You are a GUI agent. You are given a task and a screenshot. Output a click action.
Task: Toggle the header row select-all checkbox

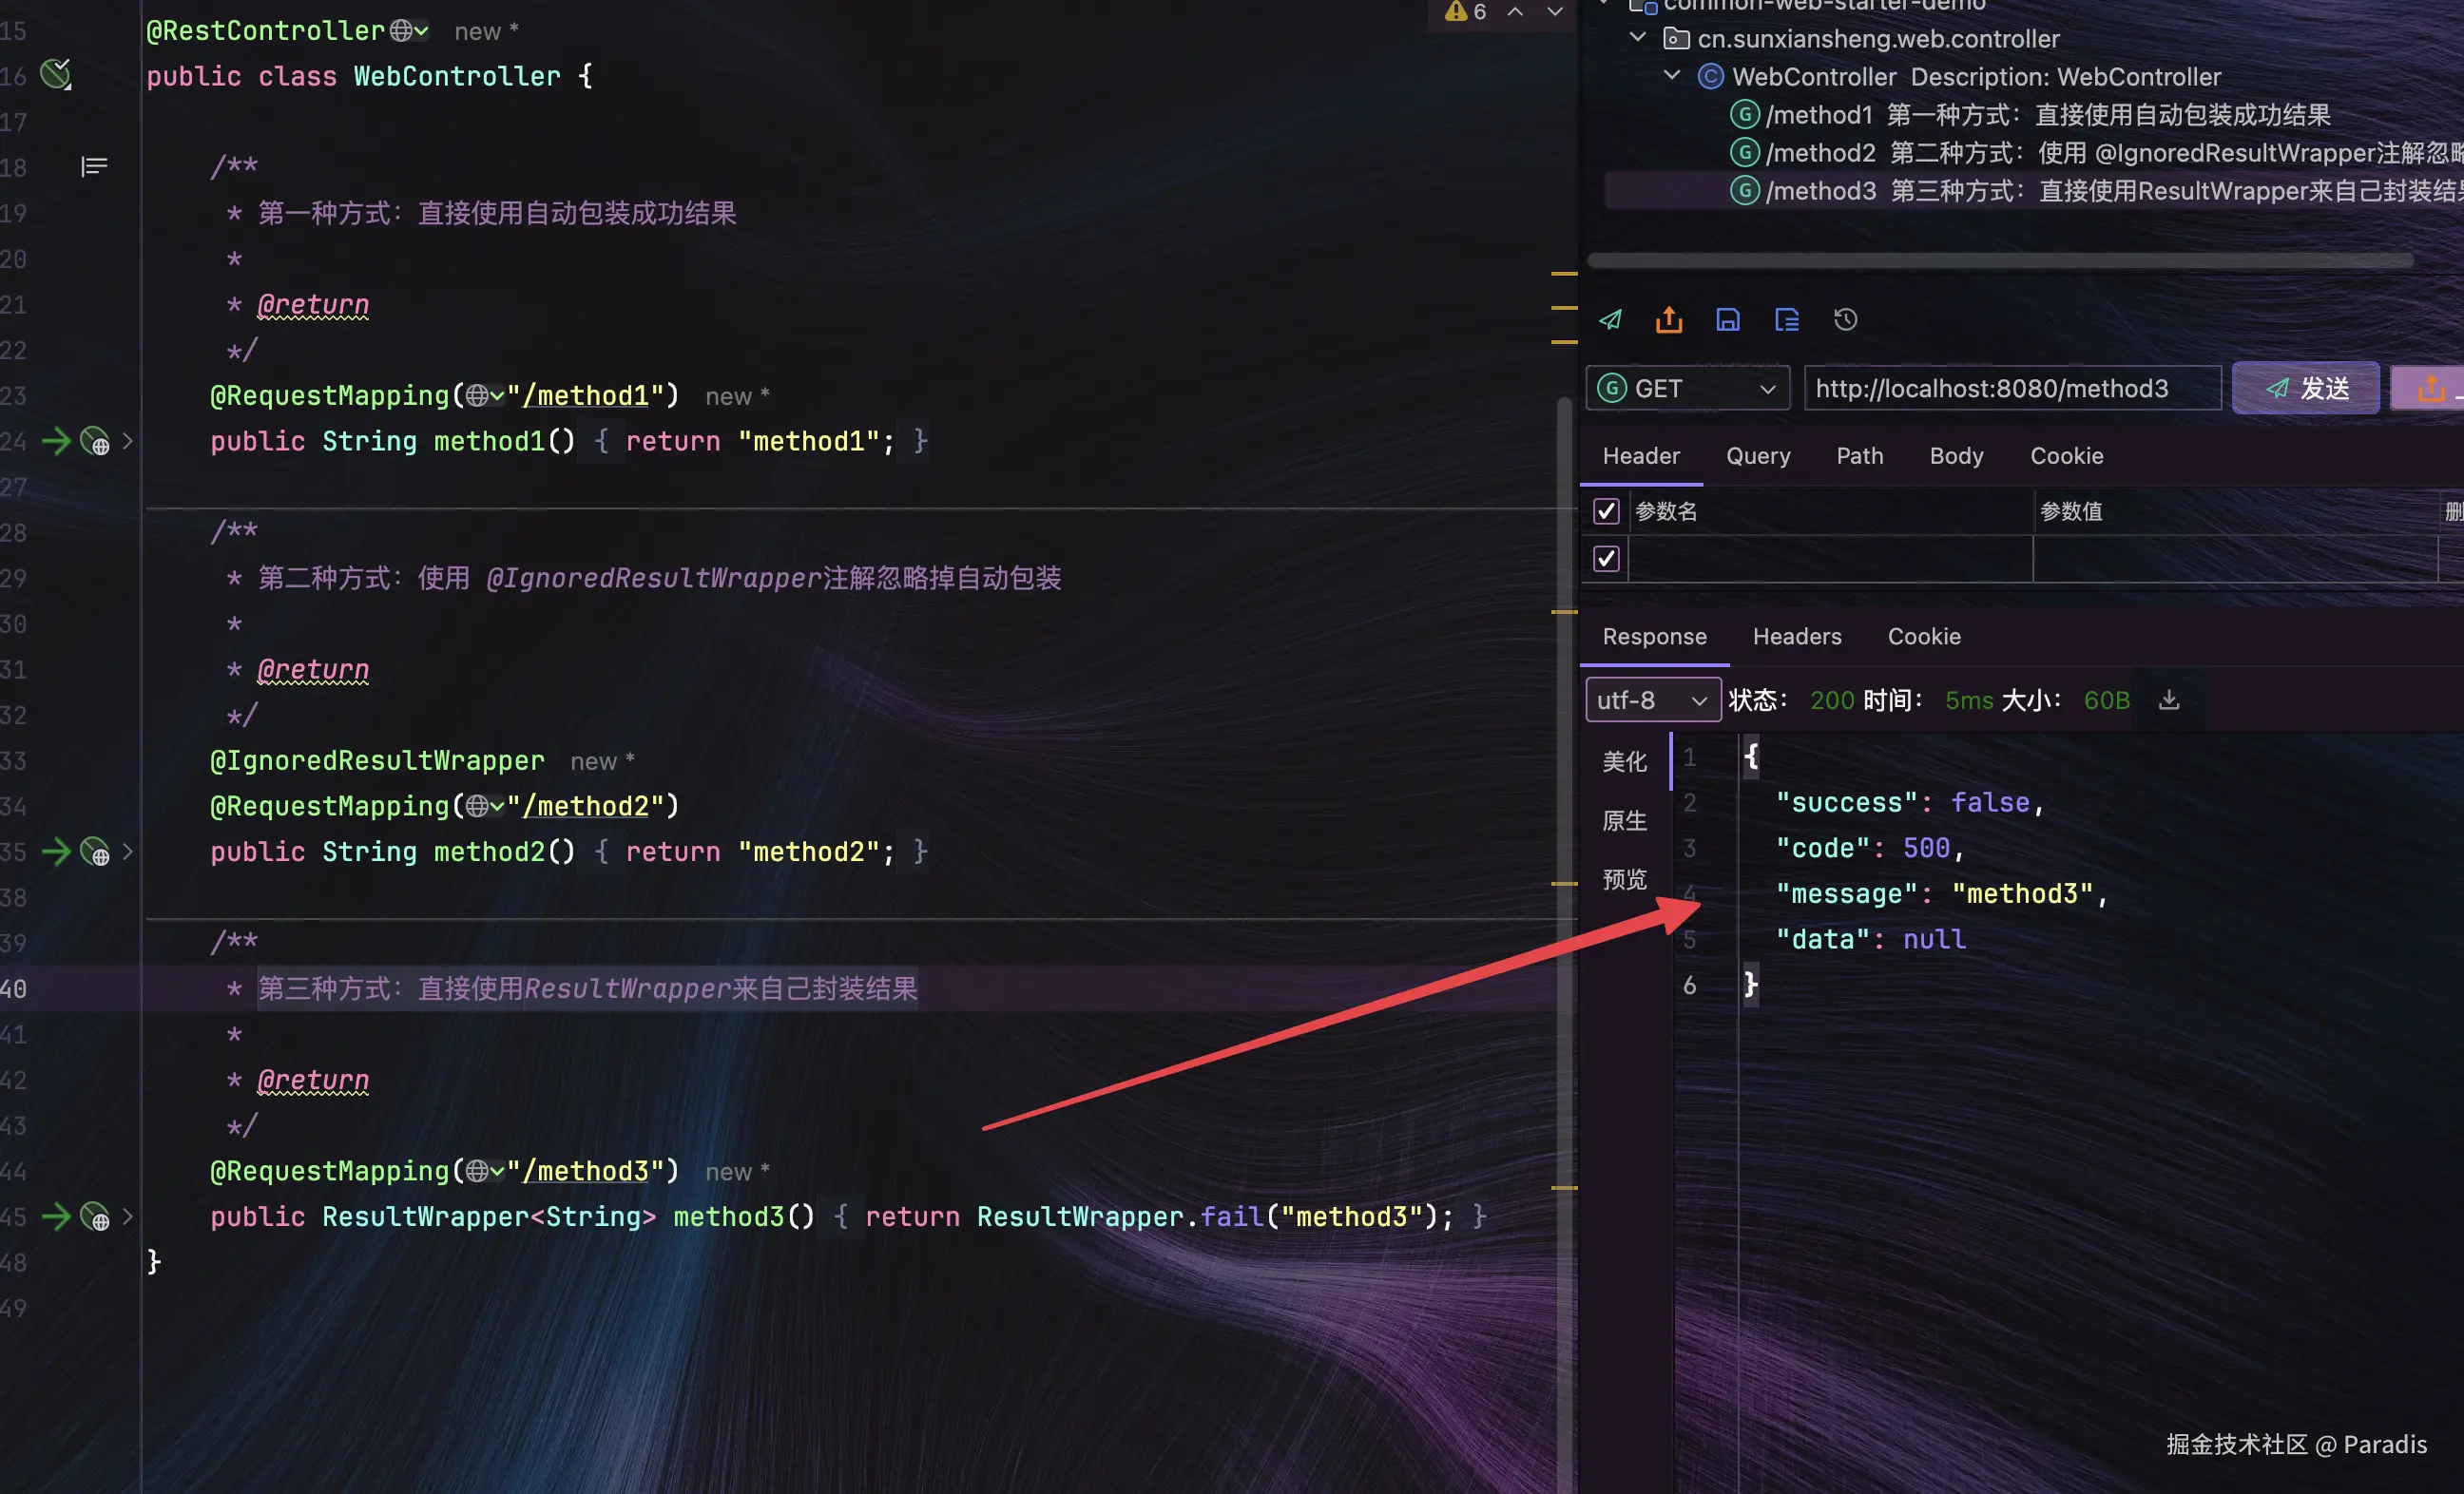point(1606,511)
